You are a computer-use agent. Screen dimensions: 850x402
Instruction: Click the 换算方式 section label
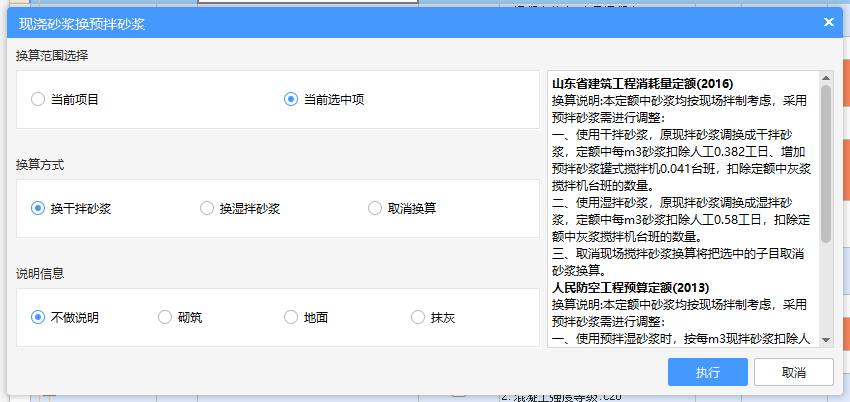(40, 165)
